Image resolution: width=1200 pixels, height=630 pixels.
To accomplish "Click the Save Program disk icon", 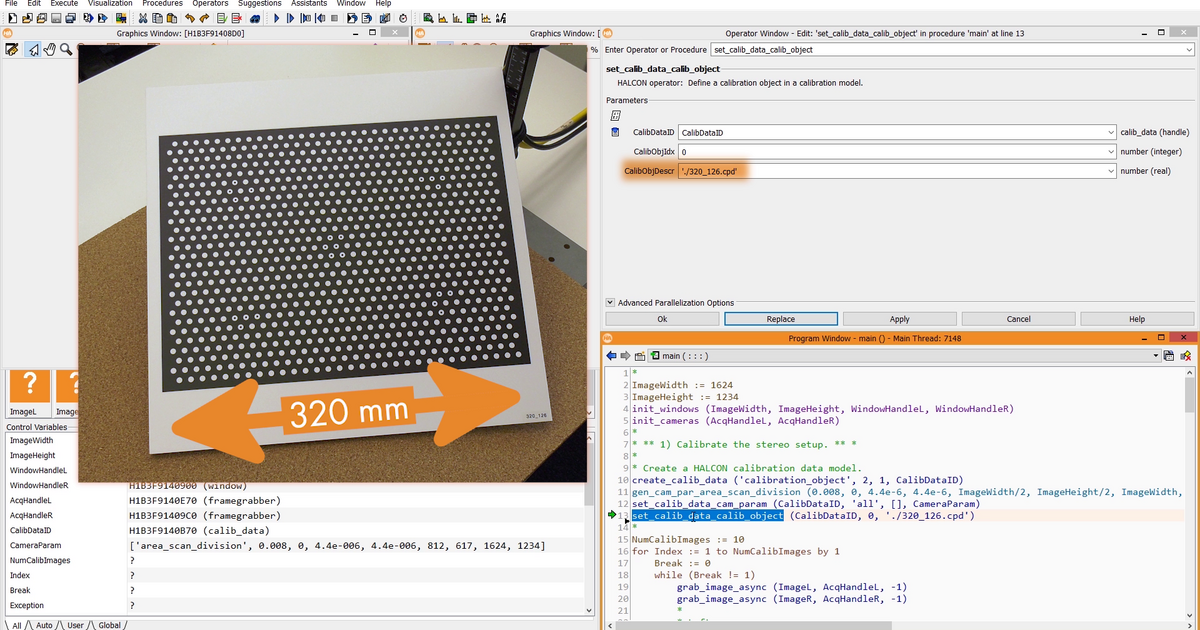I will point(55,18).
